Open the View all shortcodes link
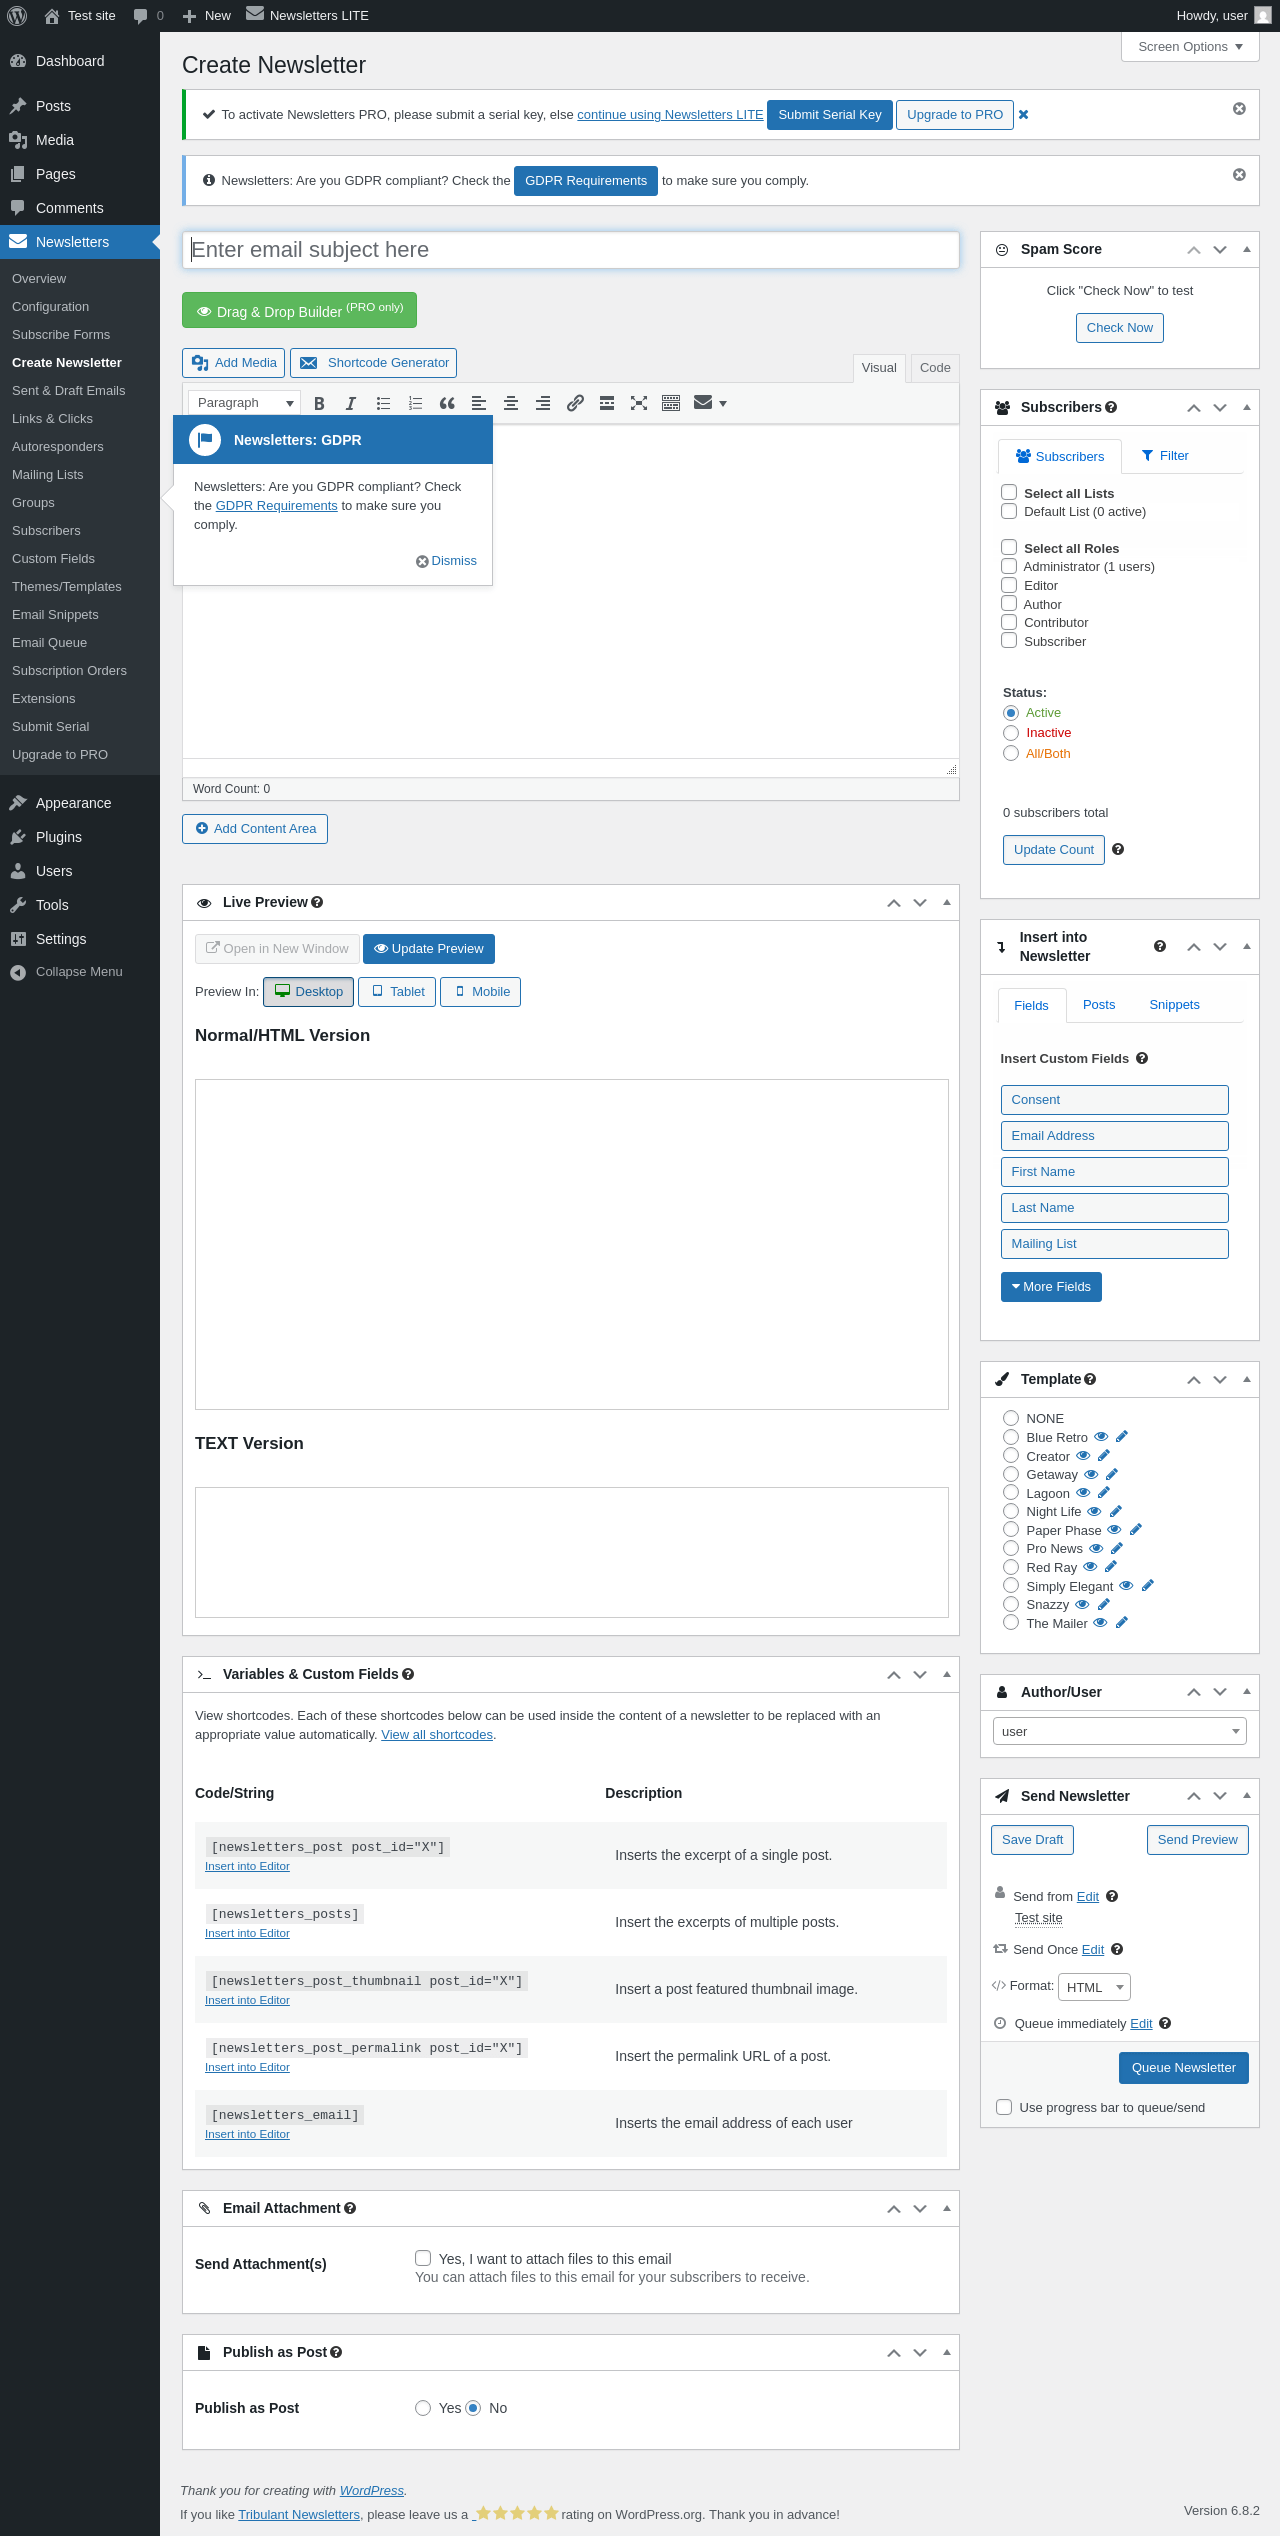 pyautogui.click(x=437, y=1735)
